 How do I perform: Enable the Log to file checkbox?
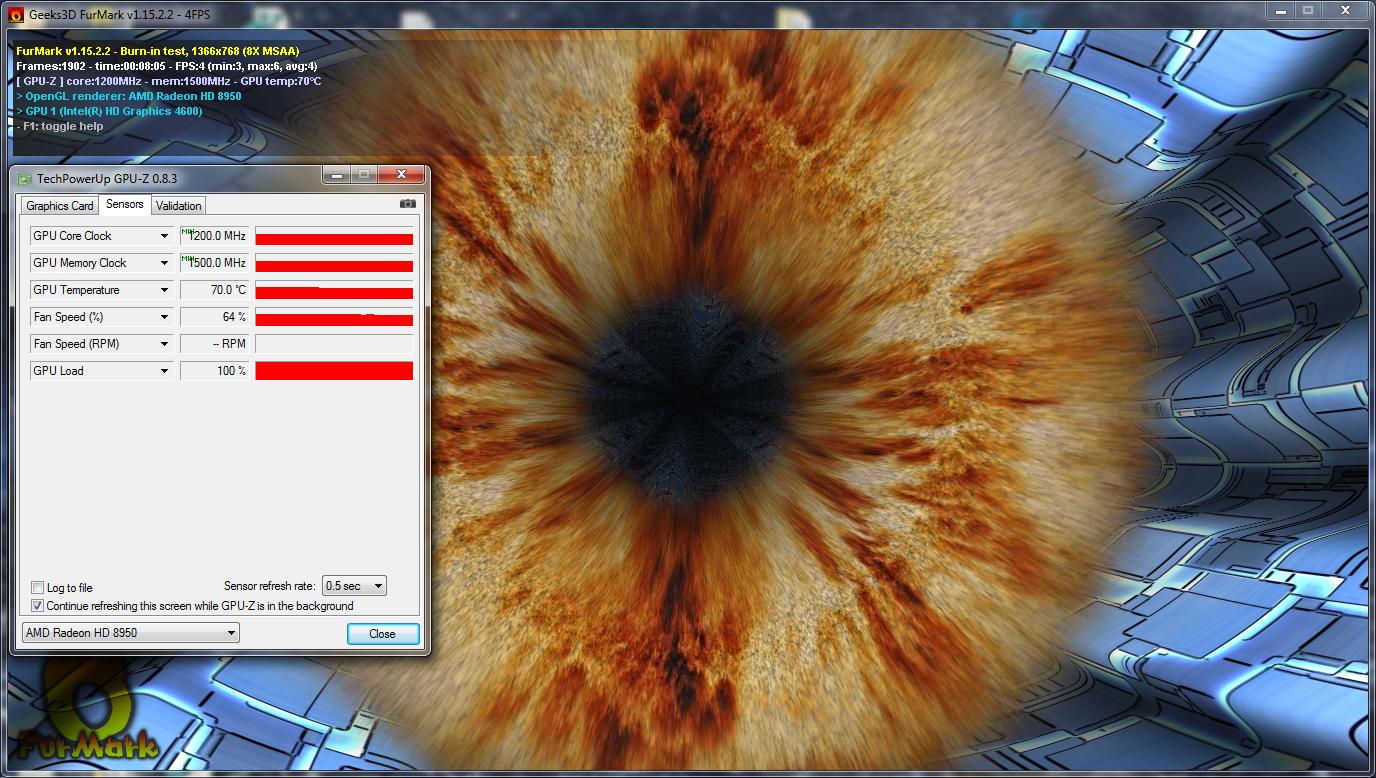38,588
